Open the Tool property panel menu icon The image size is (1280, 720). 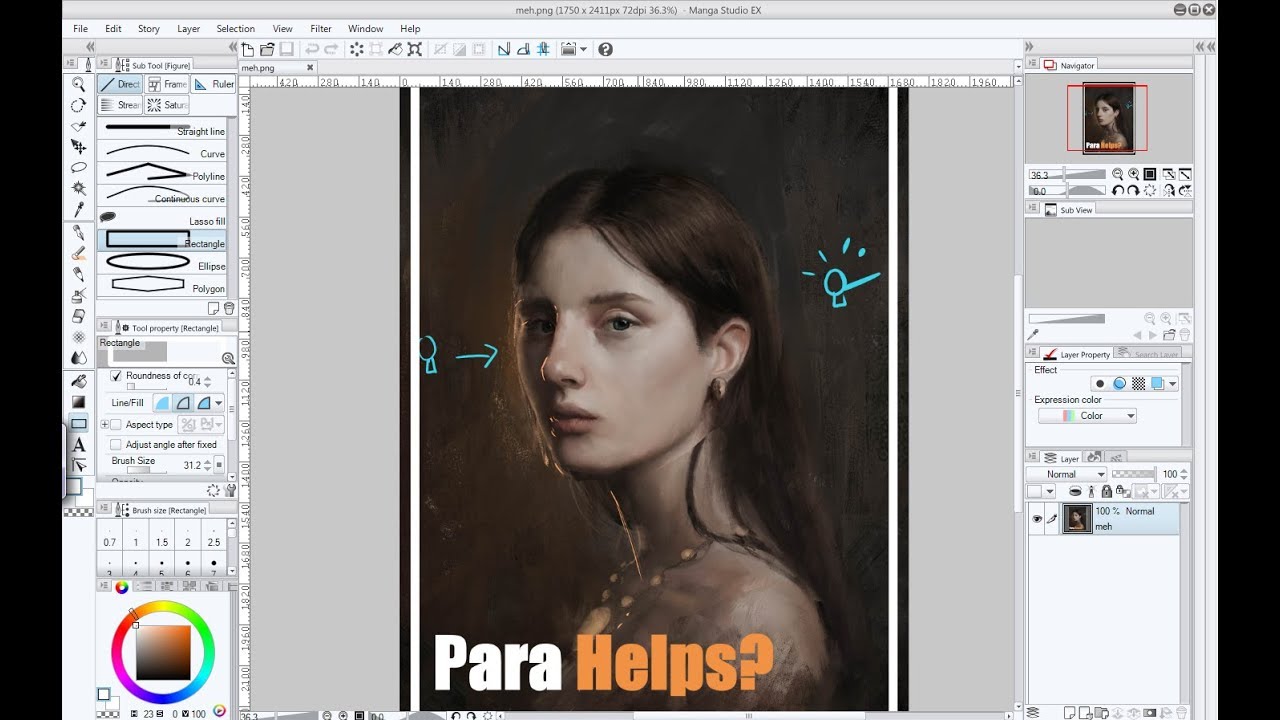[x=104, y=327]
